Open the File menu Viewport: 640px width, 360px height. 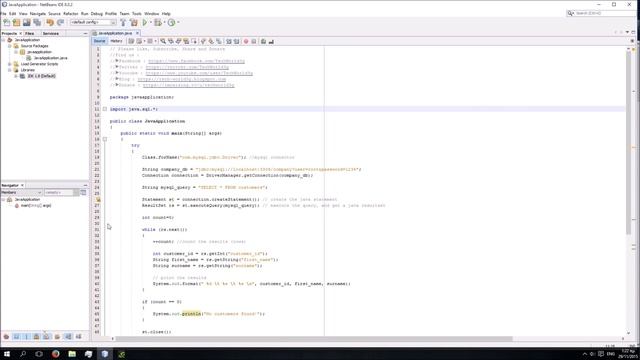[x=3, y=13]
